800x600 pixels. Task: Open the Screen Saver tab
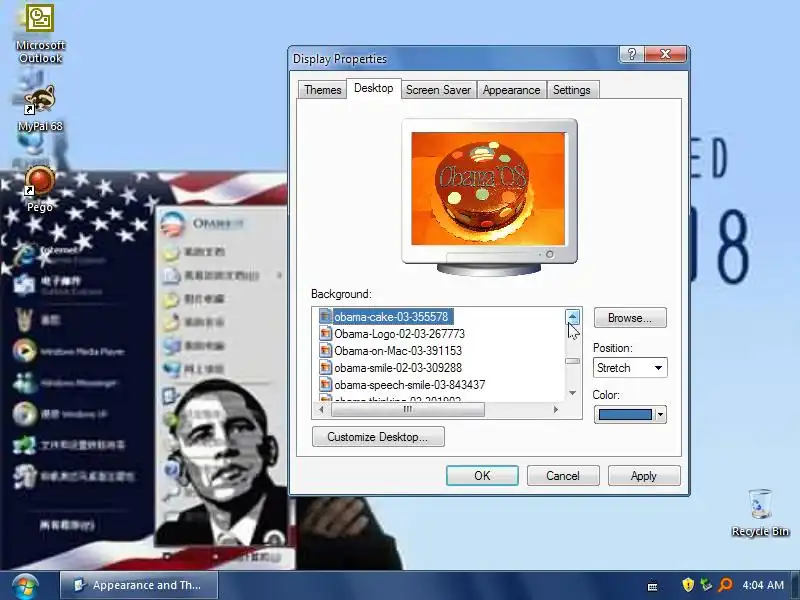[x=438, y=90]
